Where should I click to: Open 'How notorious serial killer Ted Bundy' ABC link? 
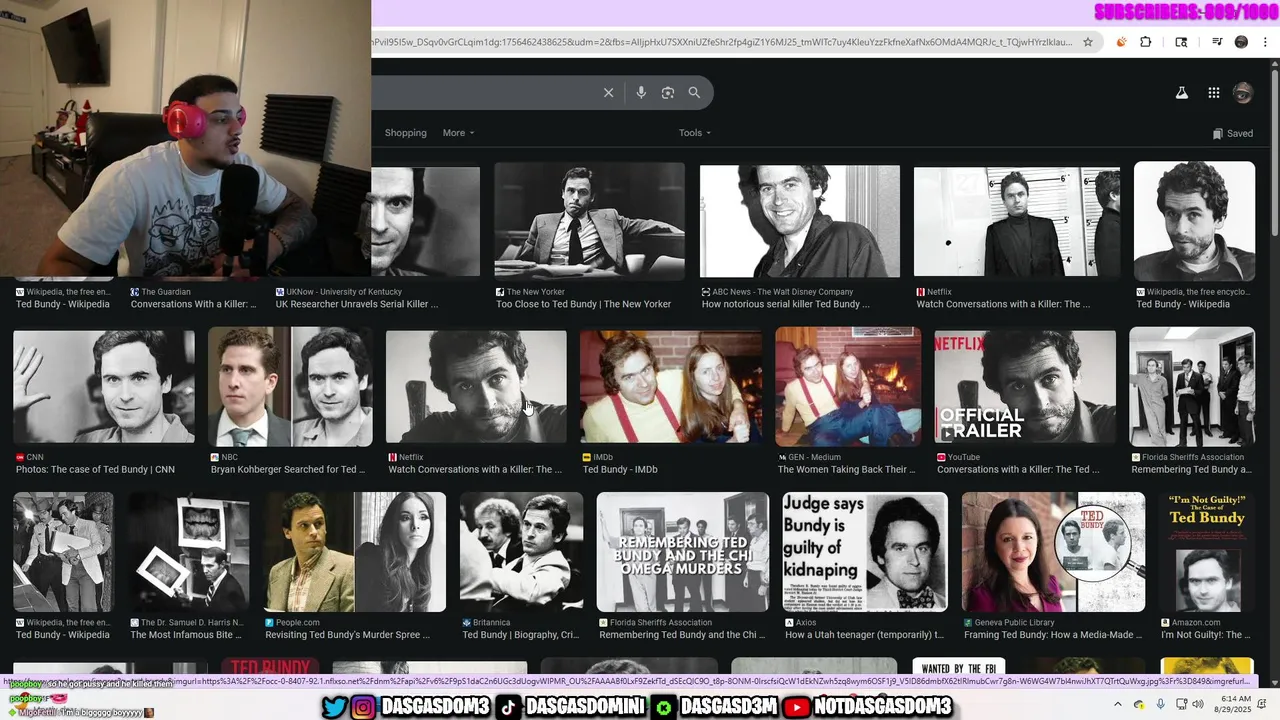[786, 304]
